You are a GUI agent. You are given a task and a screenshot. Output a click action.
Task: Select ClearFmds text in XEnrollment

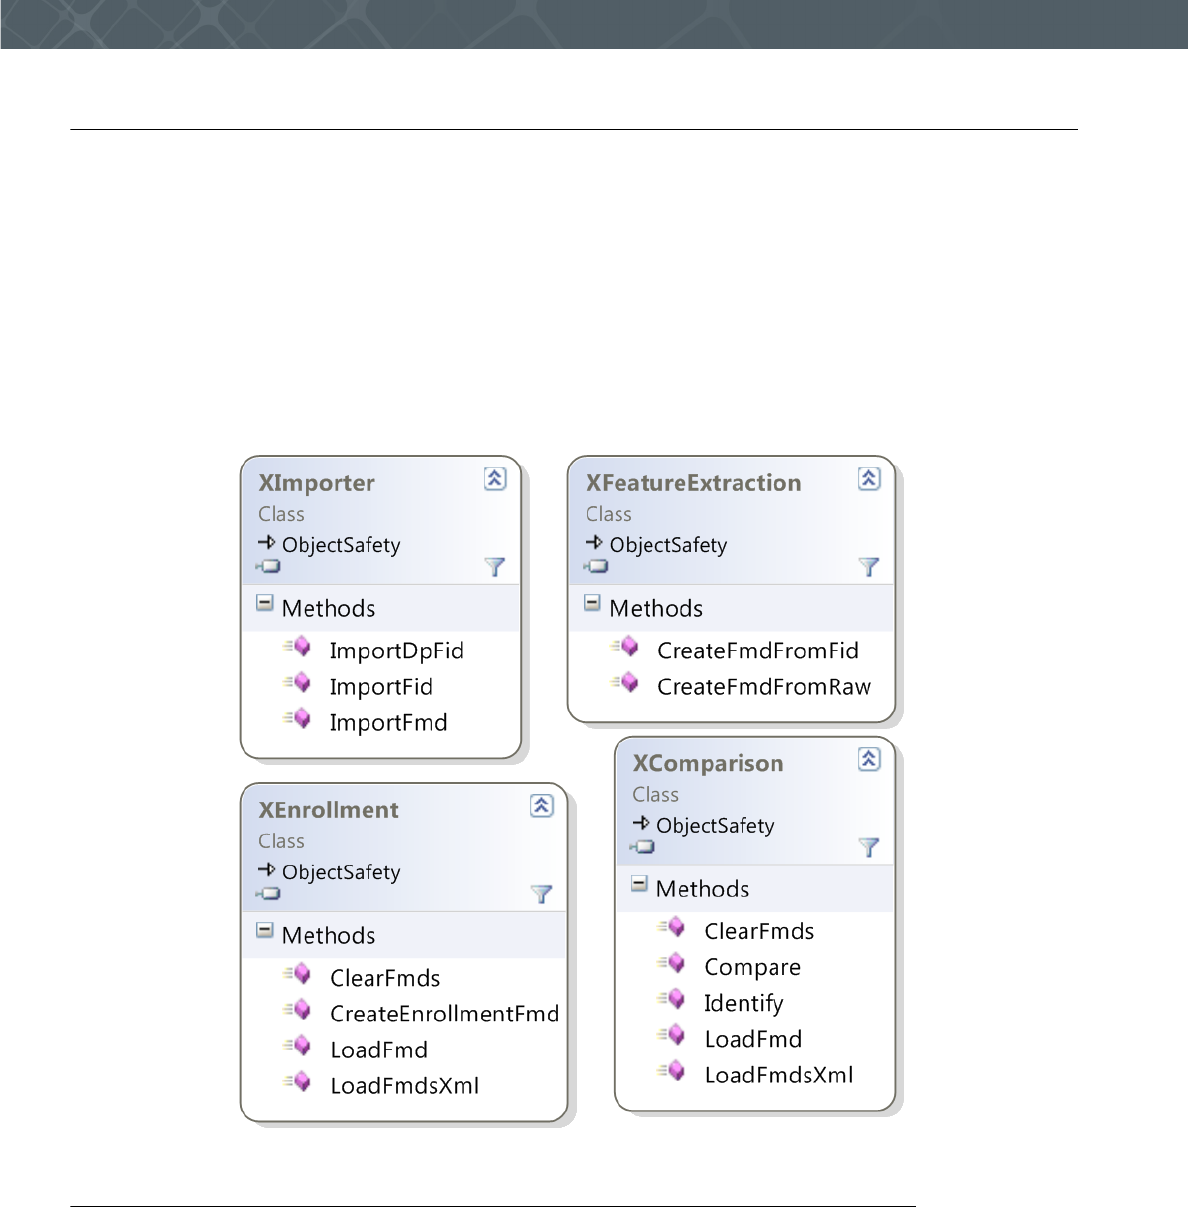tap(385, 978)
